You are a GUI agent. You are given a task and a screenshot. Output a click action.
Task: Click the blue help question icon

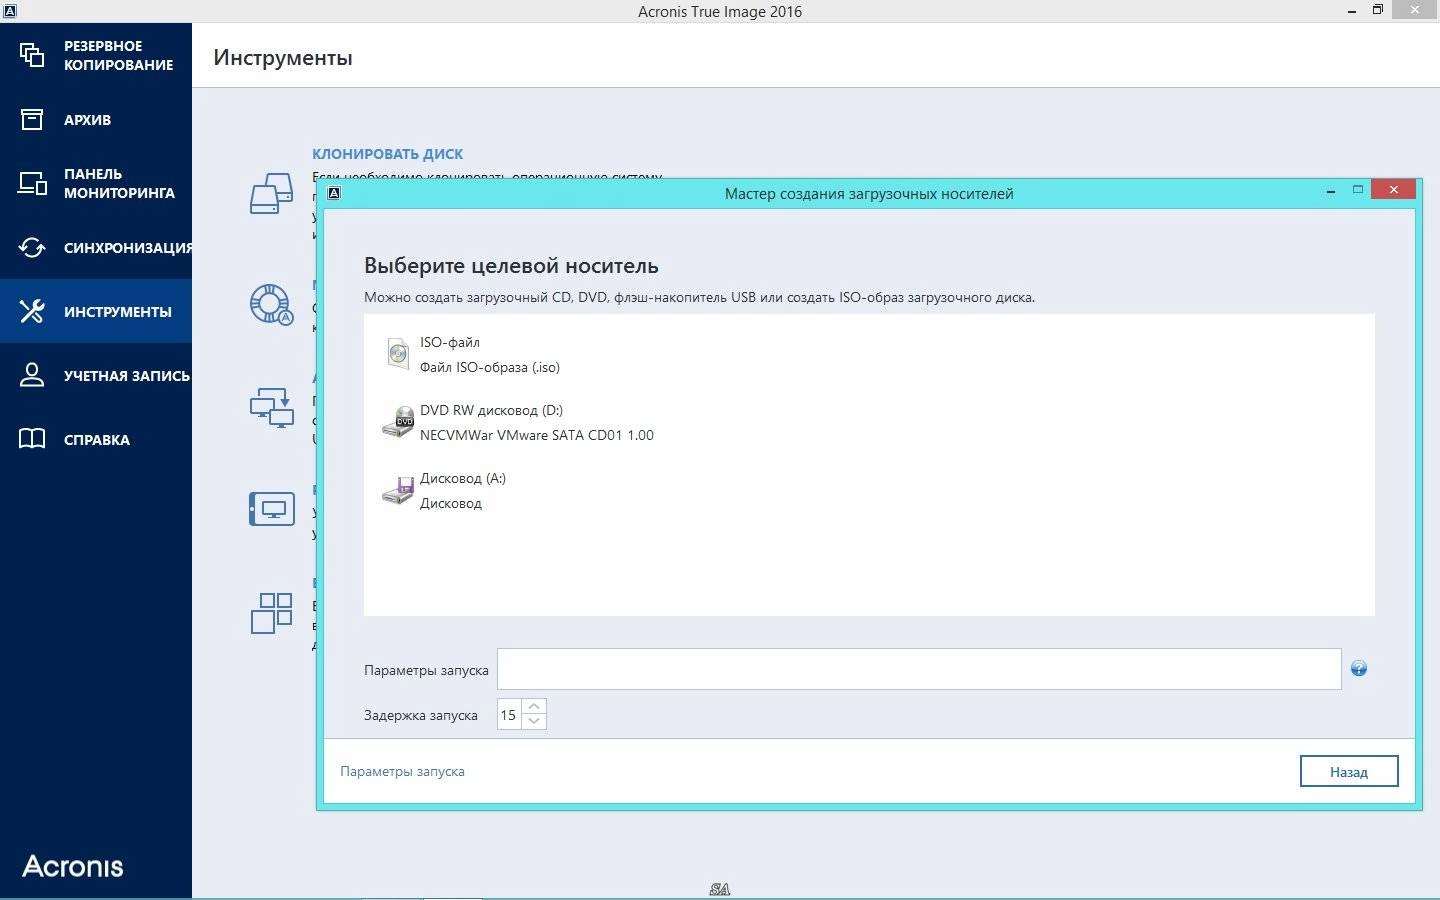1358,669
